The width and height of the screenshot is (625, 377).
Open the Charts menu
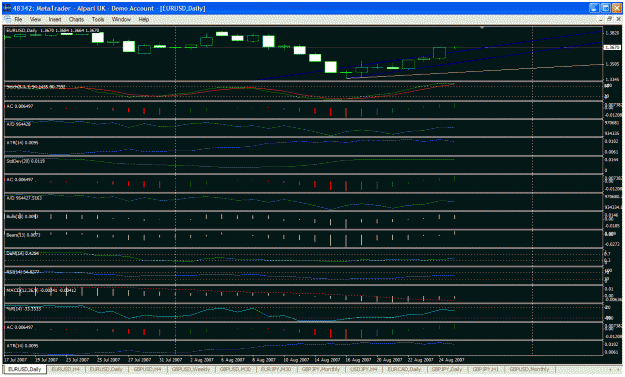(x=76, y=19)
